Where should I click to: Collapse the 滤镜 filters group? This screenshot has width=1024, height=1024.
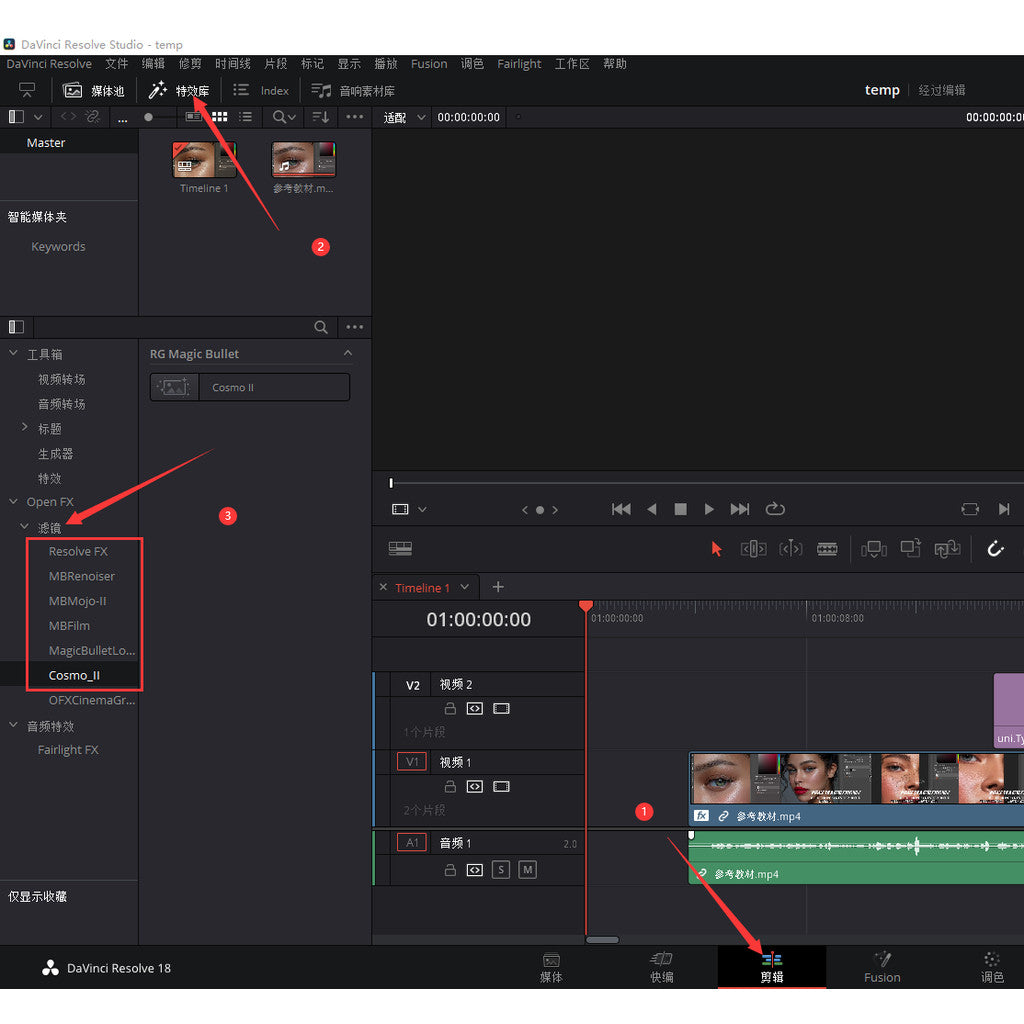point(24,526)
